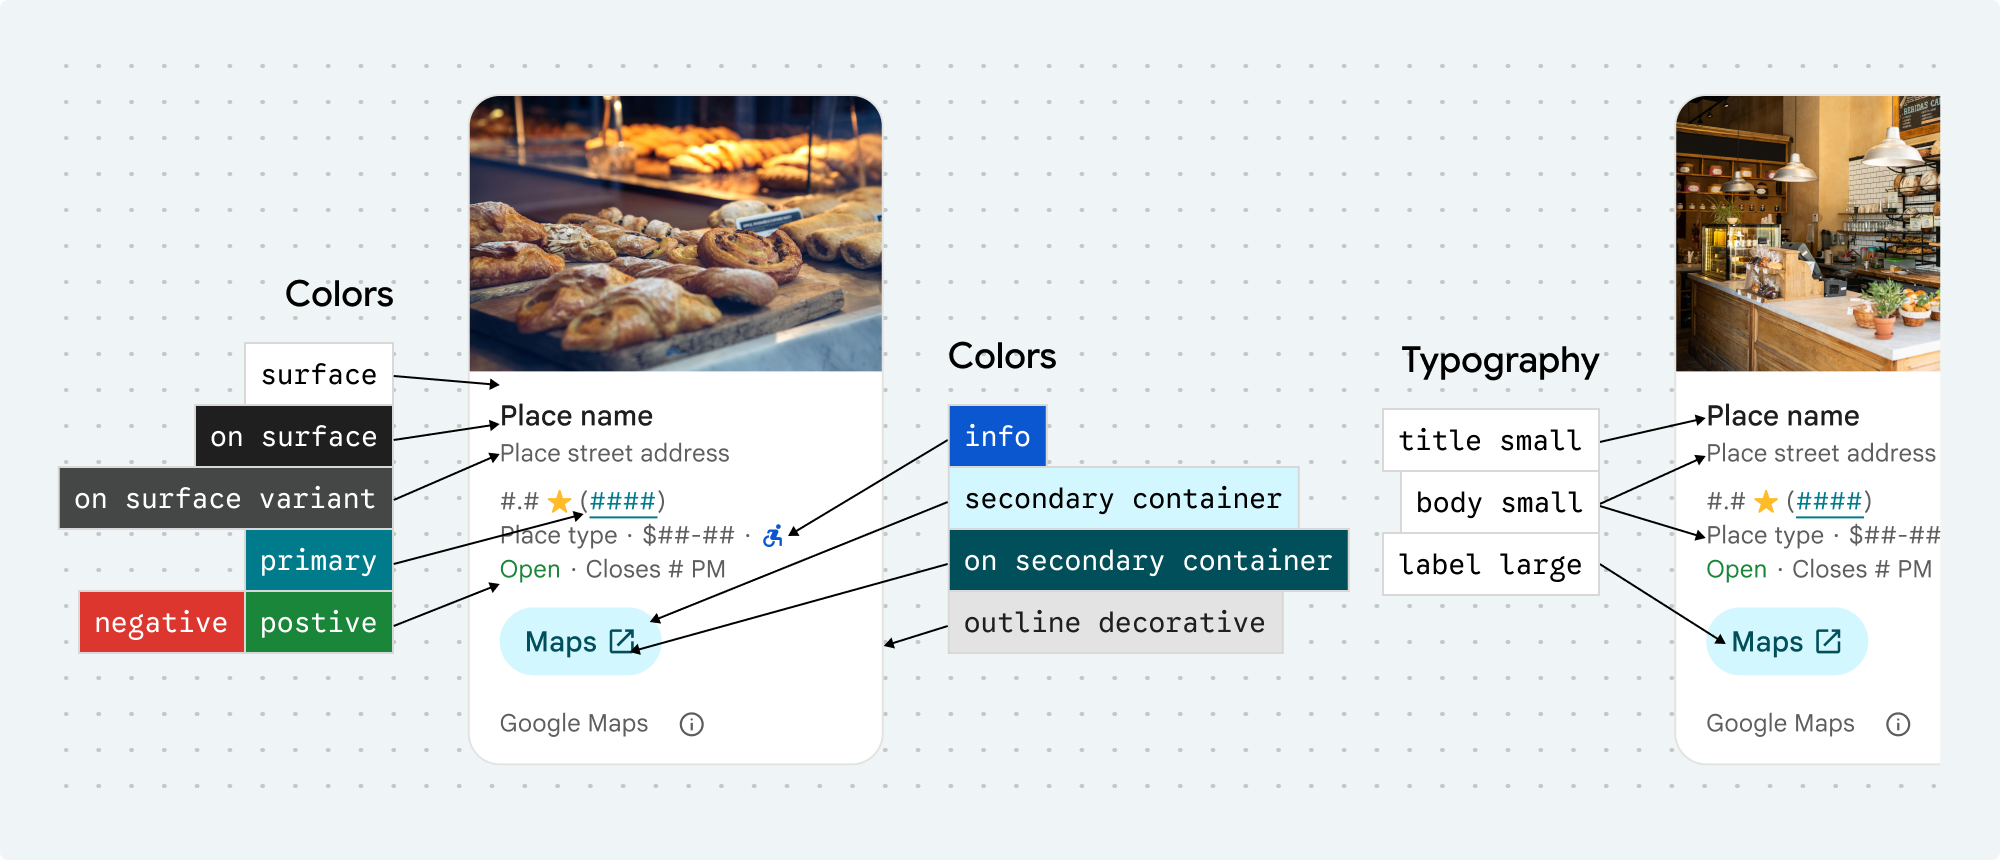This screenshot has width=2000, height=860.
Task: Select the on secondary container swatch
Action: pos(1148,560)
